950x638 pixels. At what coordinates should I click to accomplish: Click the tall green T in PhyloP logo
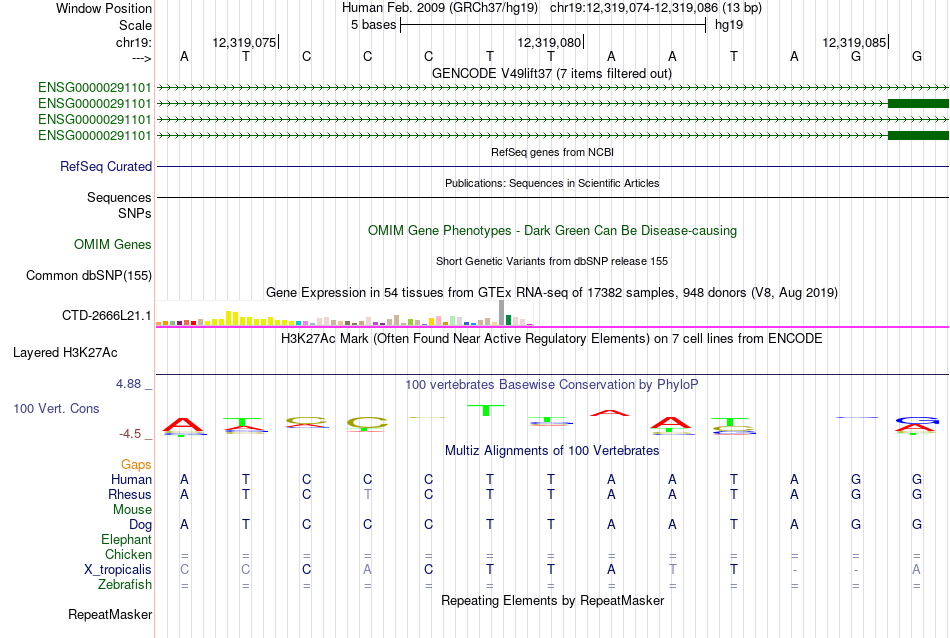point(486,410)
